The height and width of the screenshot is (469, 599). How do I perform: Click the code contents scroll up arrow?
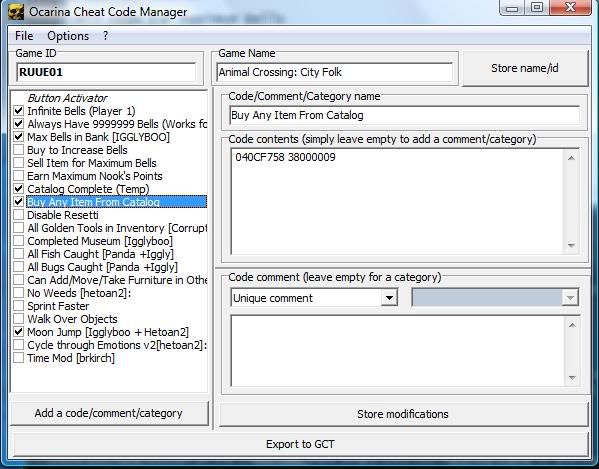(x=571, y=158)
